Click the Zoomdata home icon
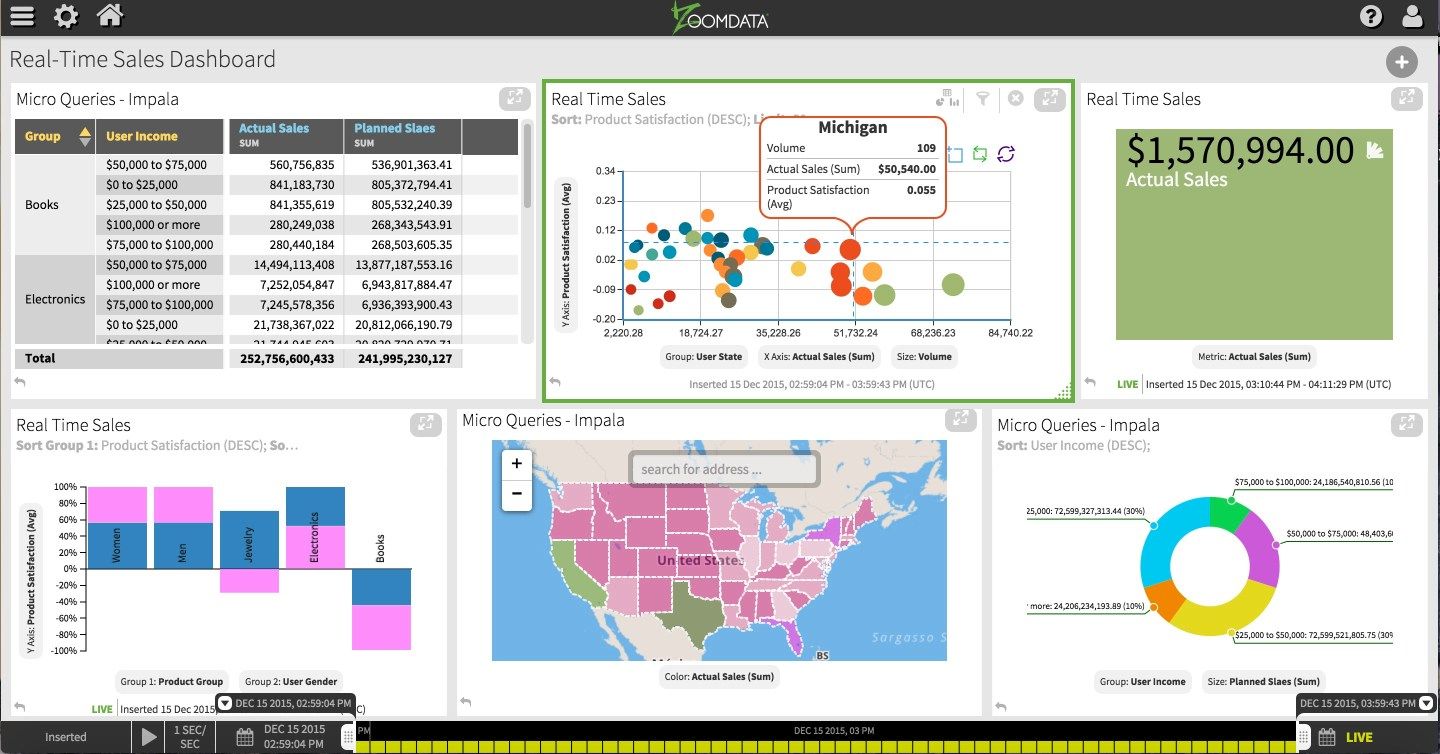Image resolution: width=1440 pixels, height=754 pixels. click(110, 16)
